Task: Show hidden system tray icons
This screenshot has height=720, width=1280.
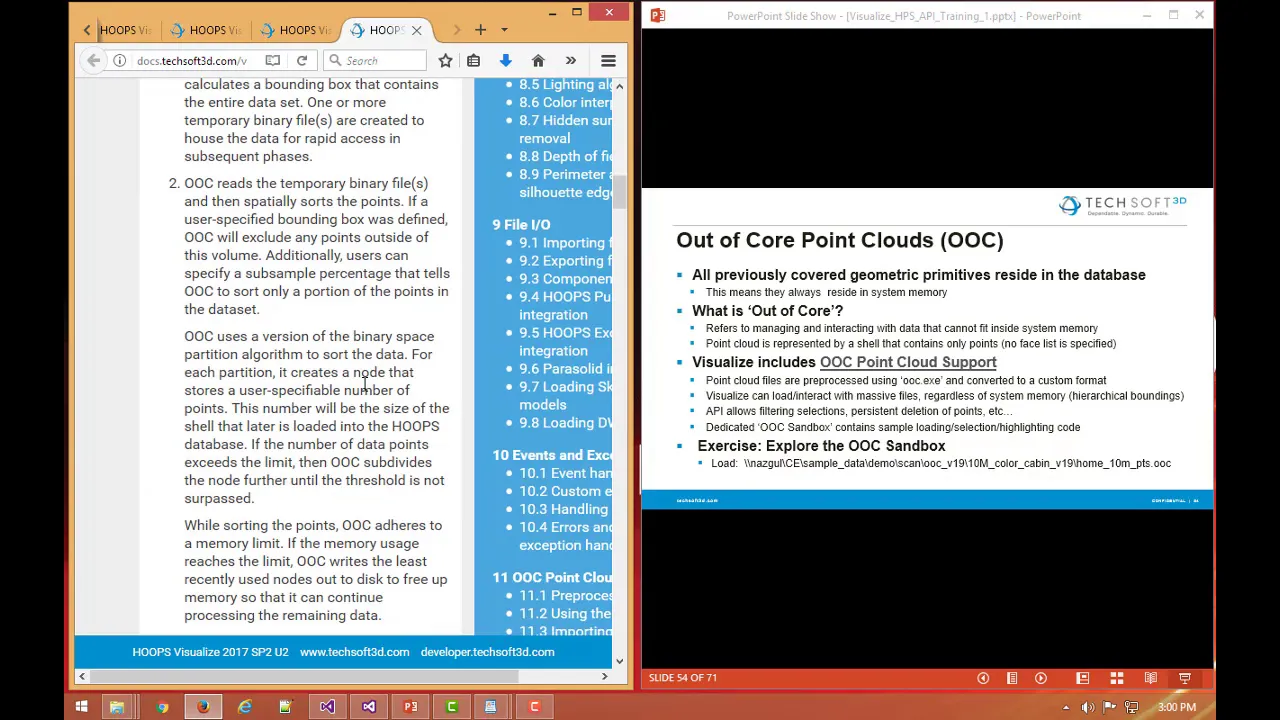Action: point(1065,708)
